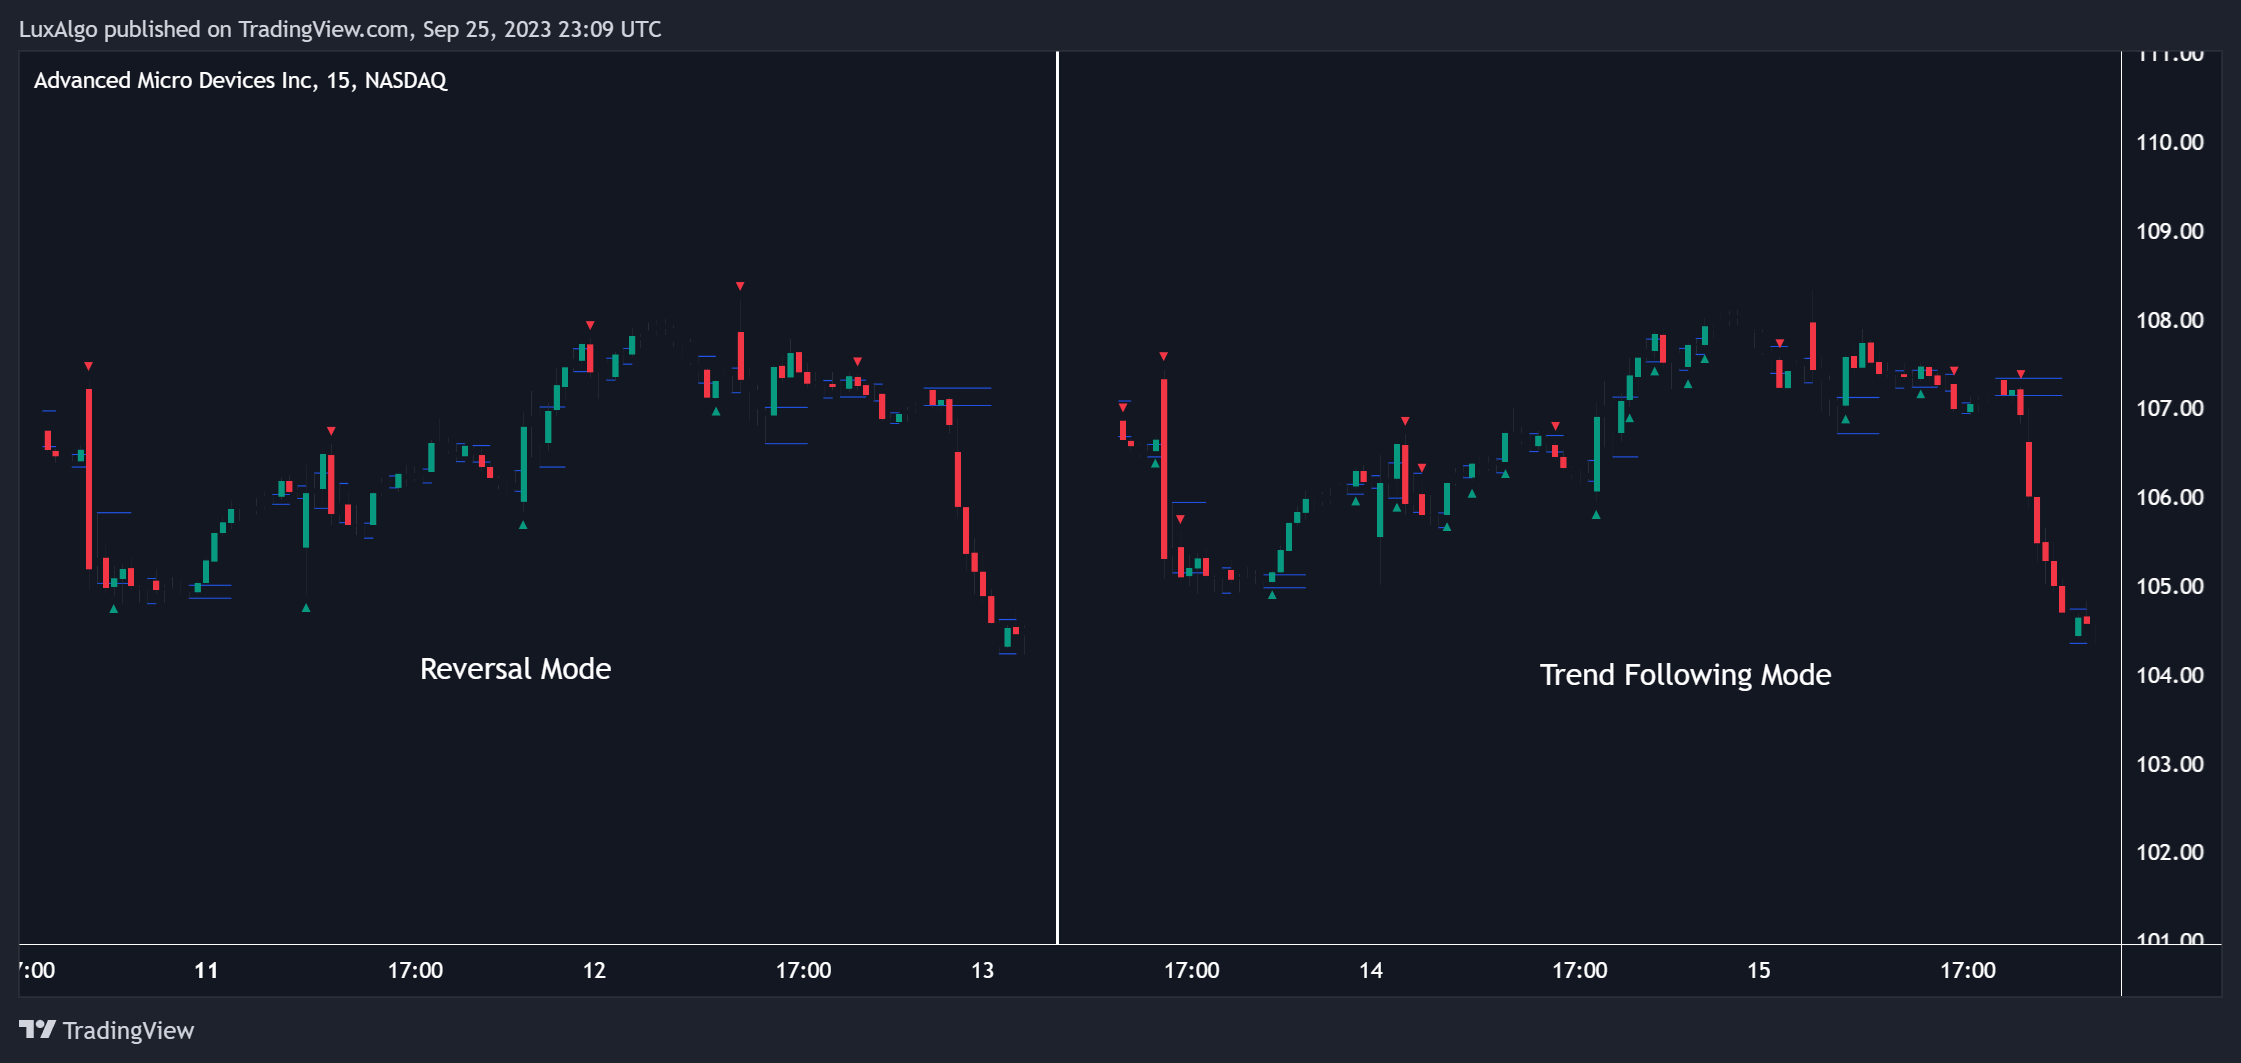Click the 107.00 price axis label

click(2169, 408)
